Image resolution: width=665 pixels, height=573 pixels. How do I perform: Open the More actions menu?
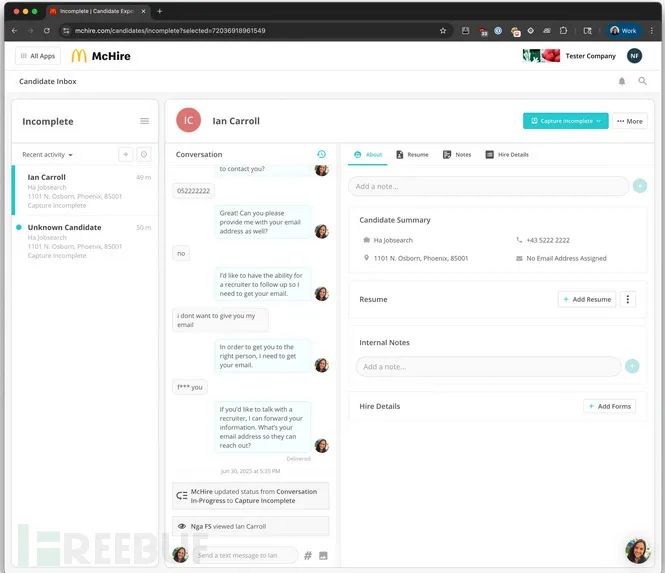[x=630, y=121]
